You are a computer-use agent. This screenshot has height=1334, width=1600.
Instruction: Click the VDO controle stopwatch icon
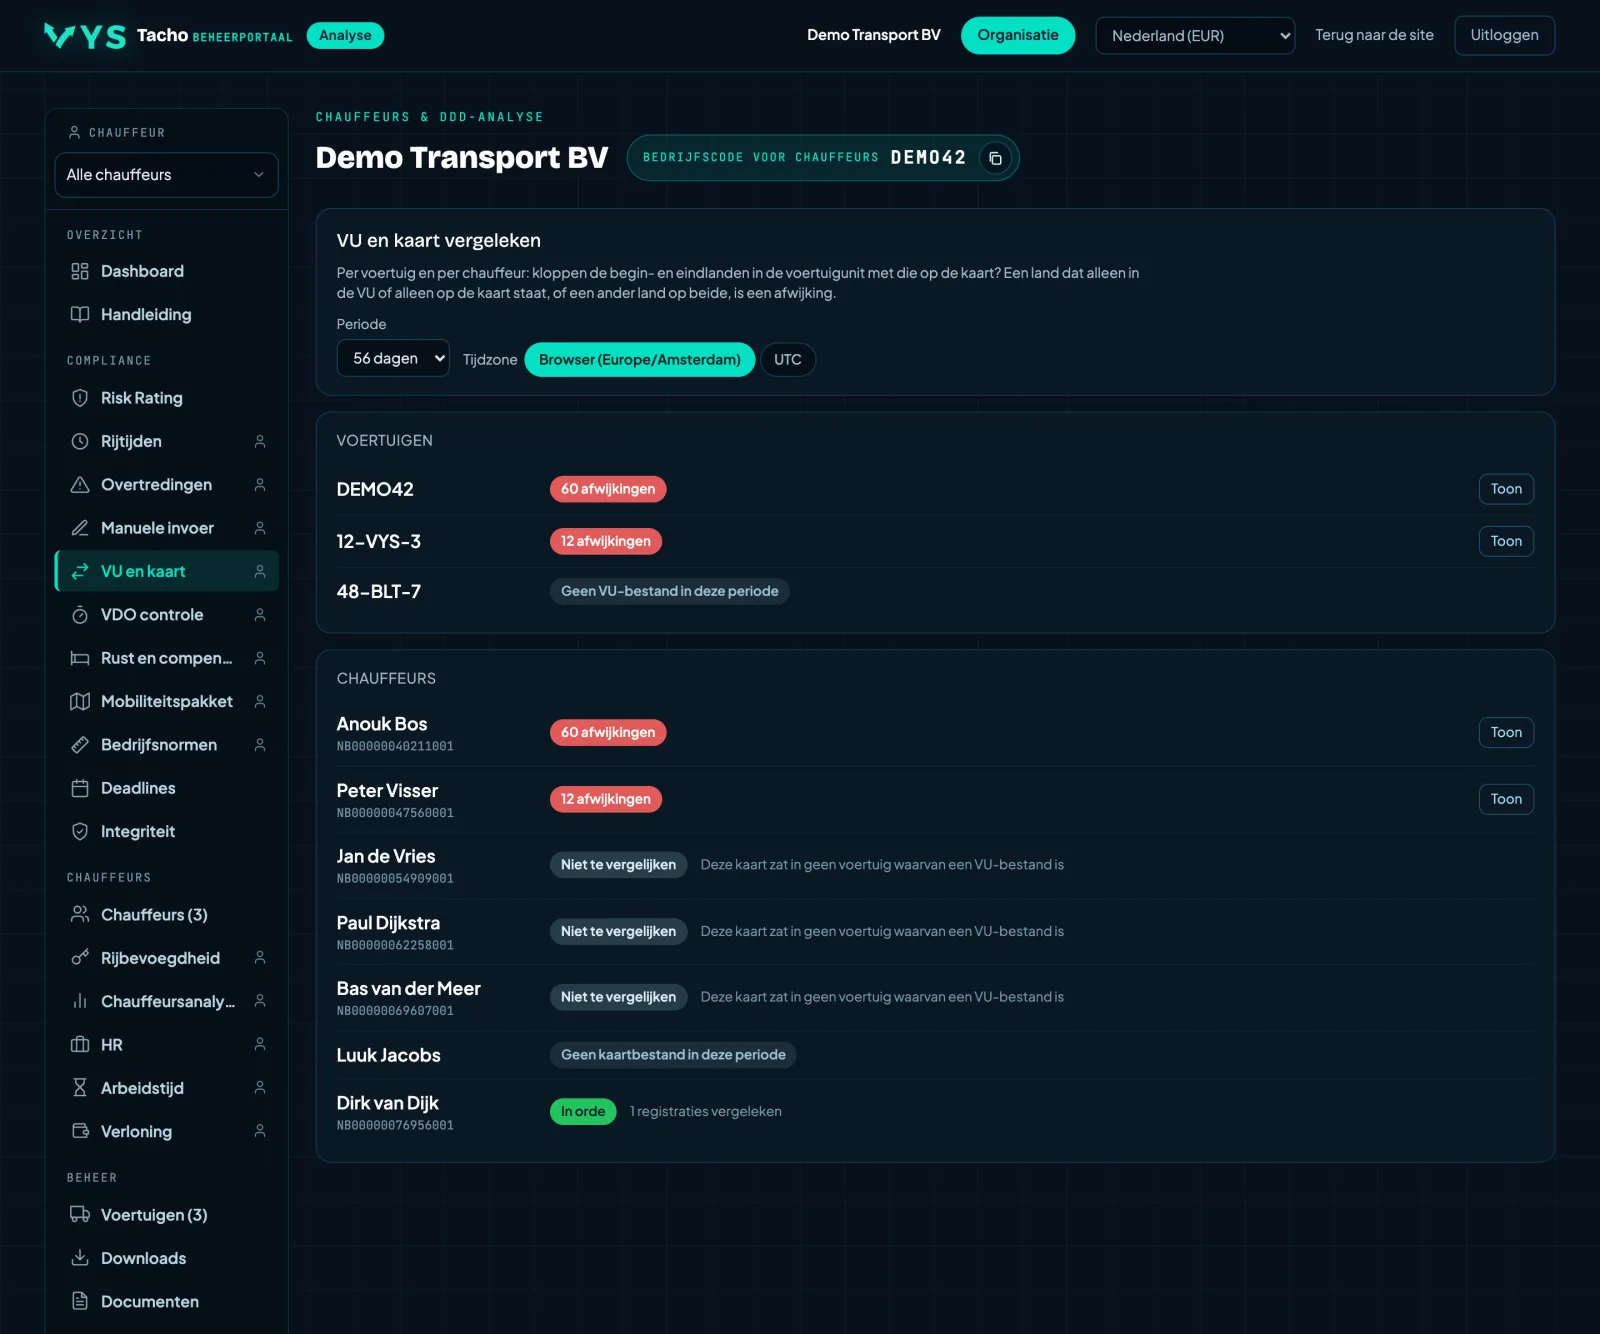(80, 615)
